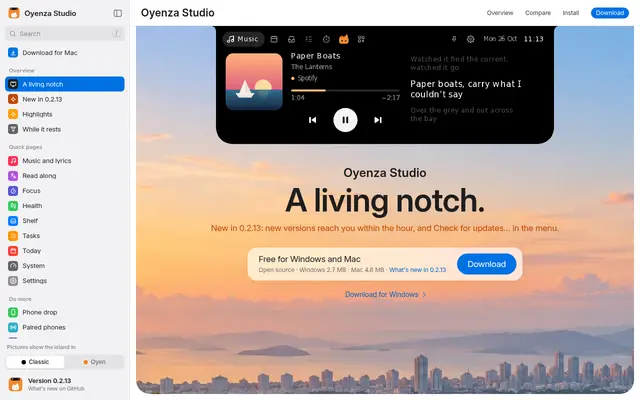This screenshot has height=400, width=640.
Task: Open Settings quick page in sidebar
Action: click(x=64, y=281)
